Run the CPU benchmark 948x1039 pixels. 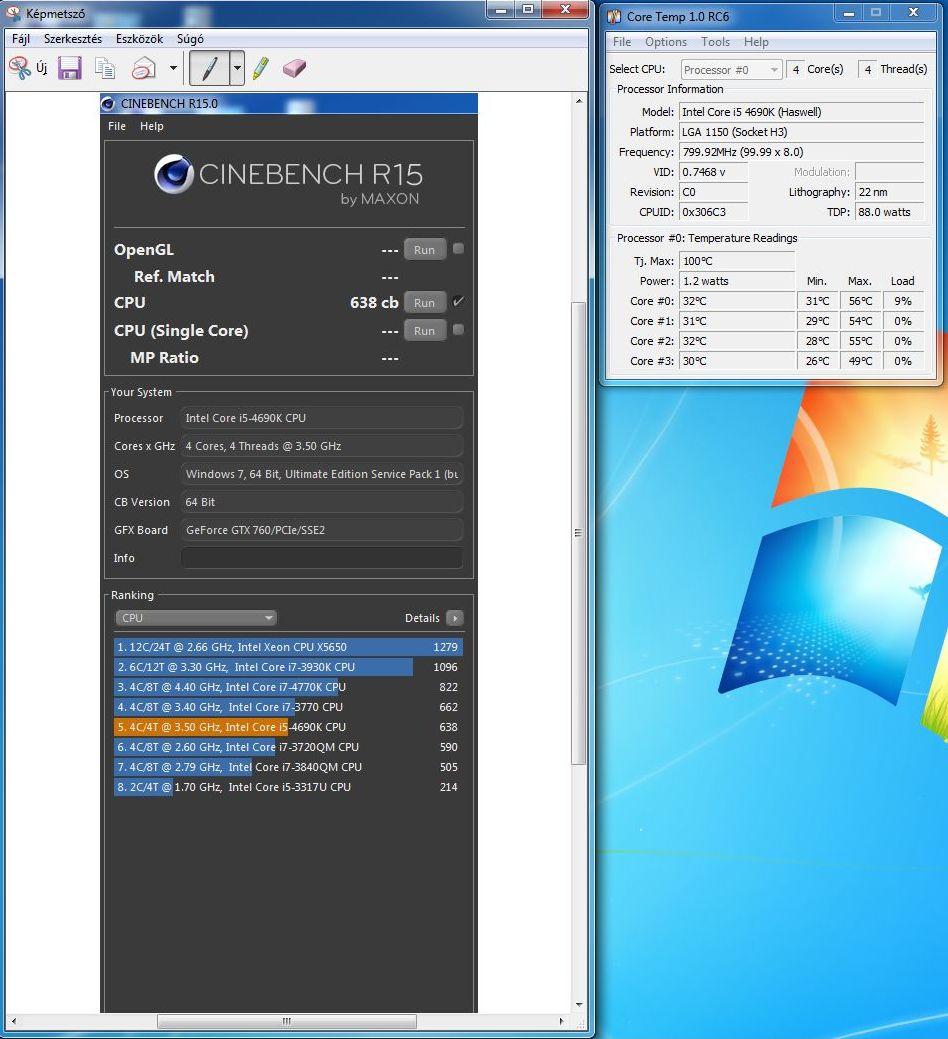(425, 303)
